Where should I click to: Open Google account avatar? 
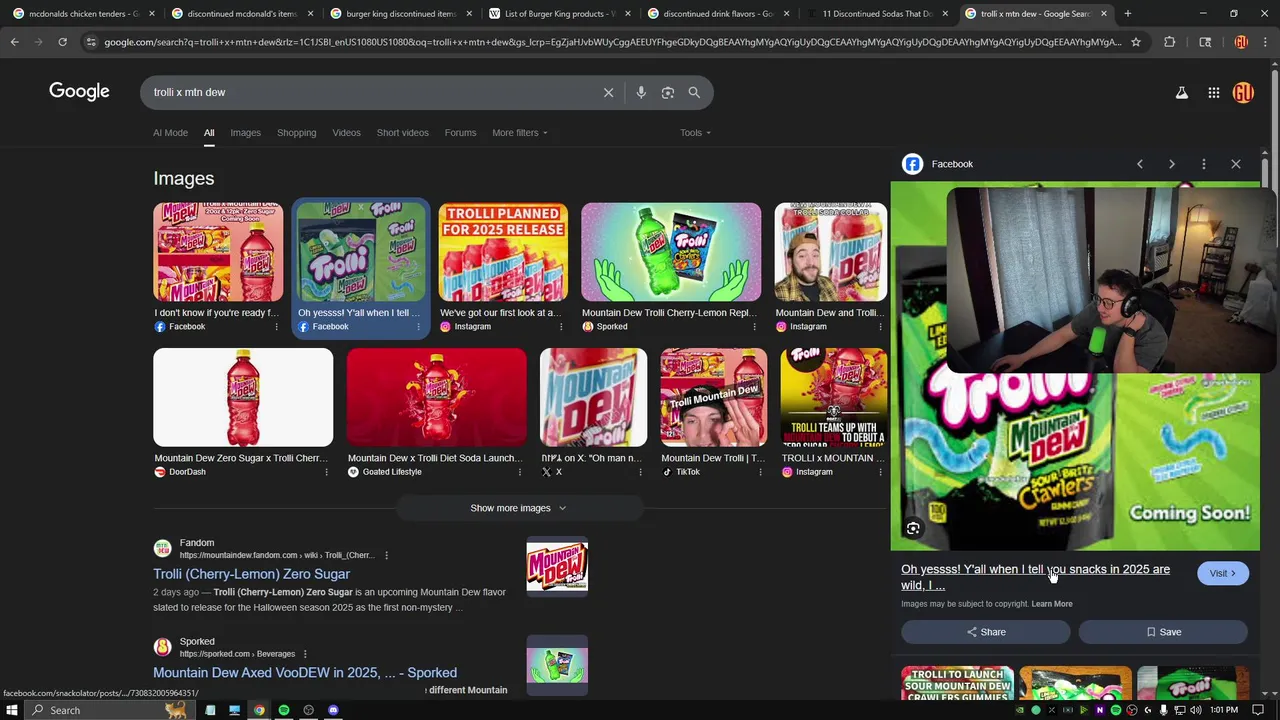tap(1243, 92)
